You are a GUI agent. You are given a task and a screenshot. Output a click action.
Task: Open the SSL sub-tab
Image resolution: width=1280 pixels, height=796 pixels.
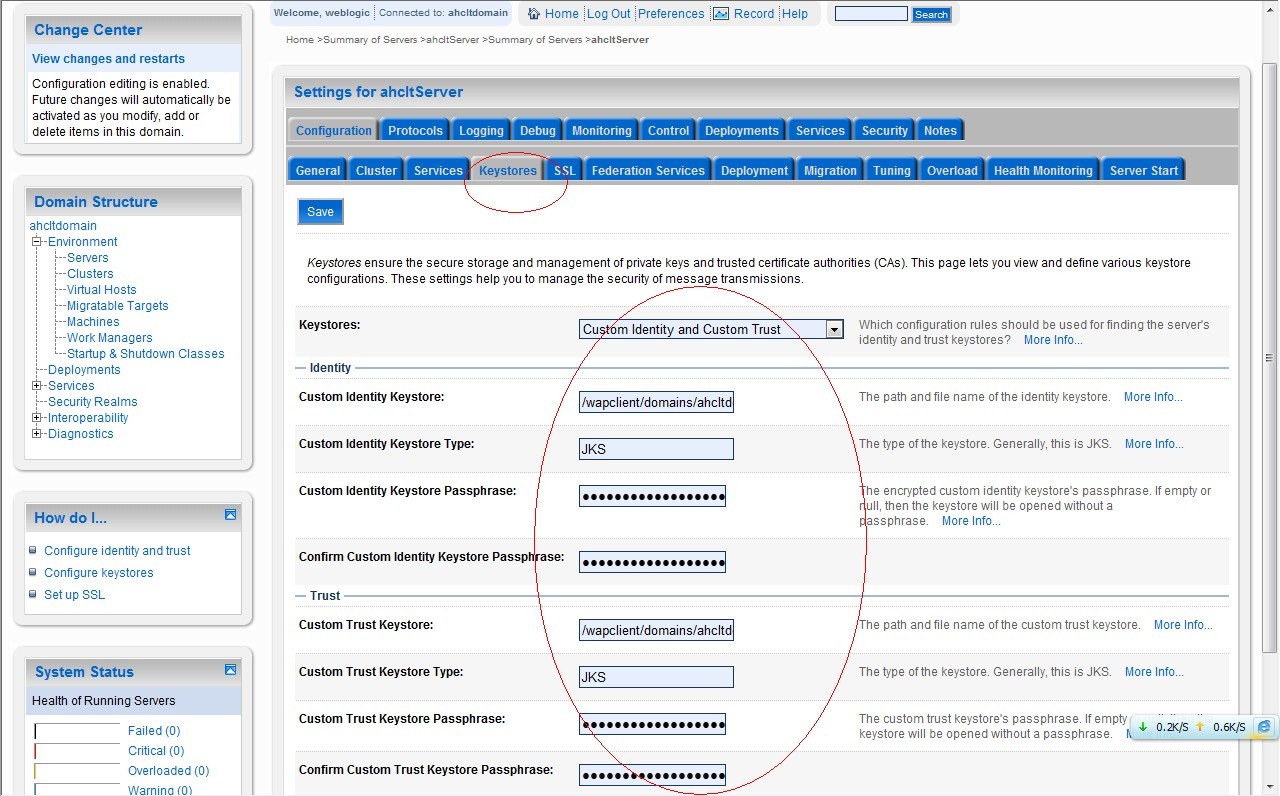(x=564, y=171)
